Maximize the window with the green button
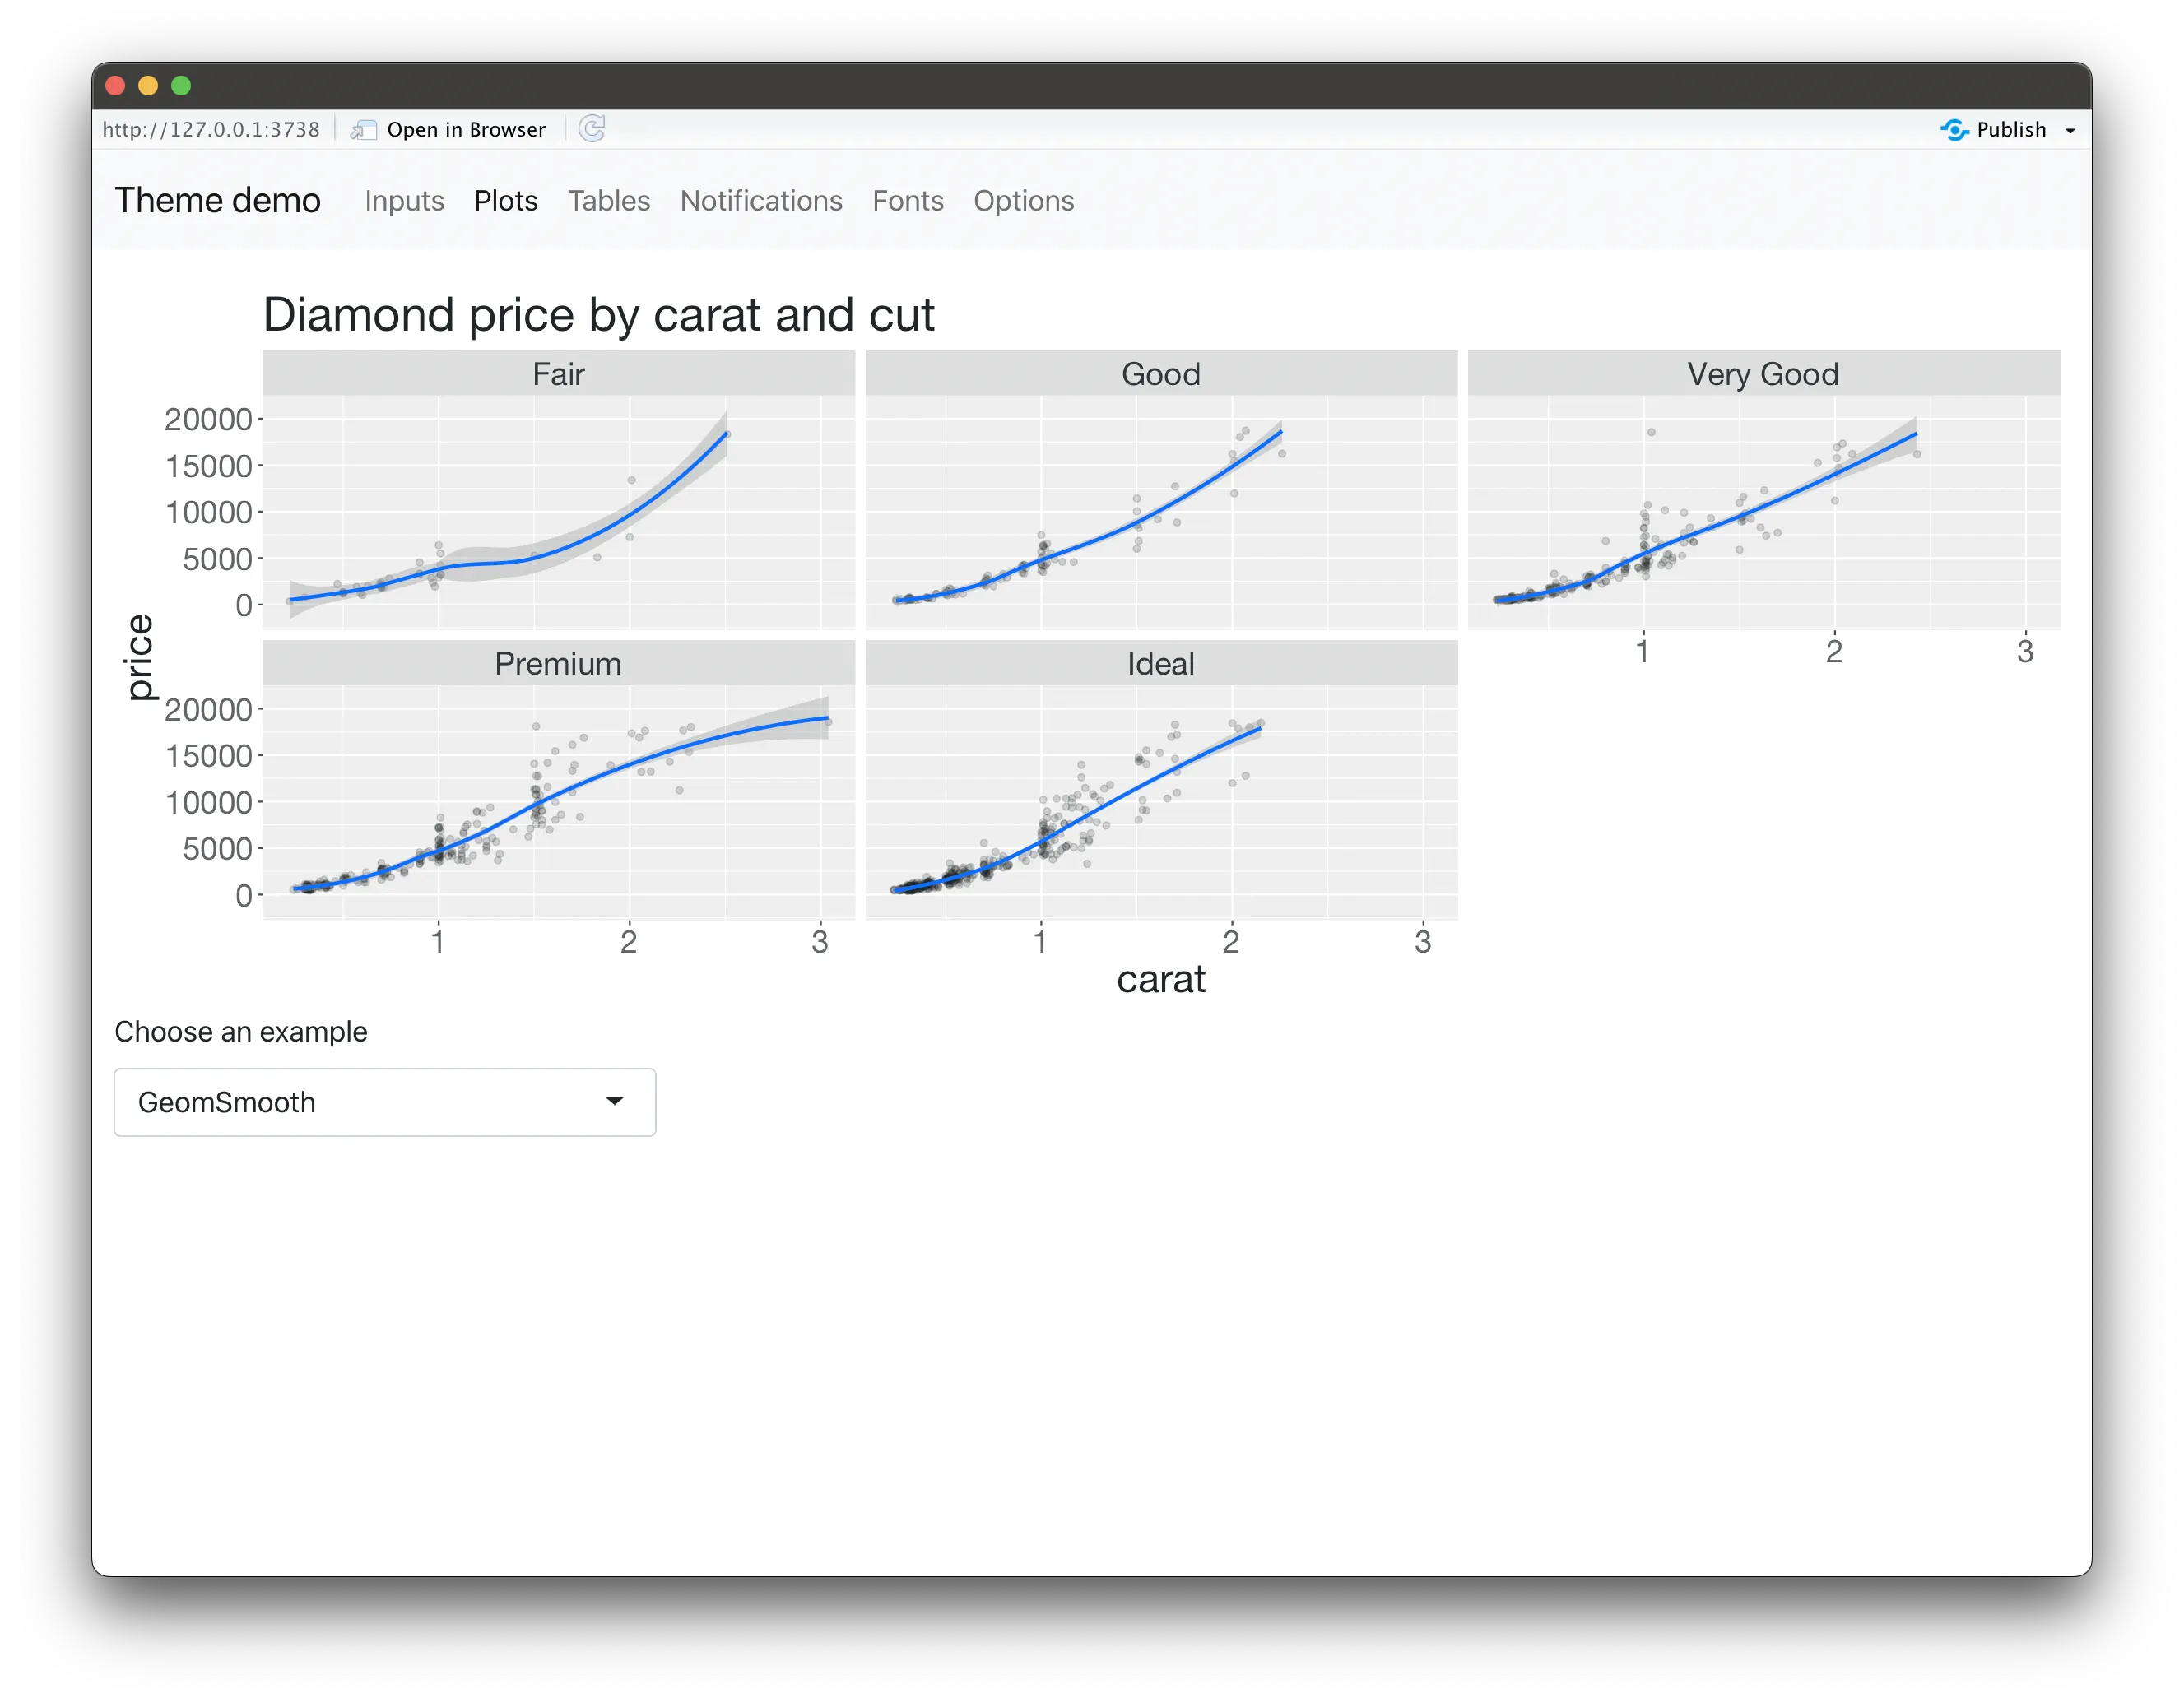 (x=181, y=86)
